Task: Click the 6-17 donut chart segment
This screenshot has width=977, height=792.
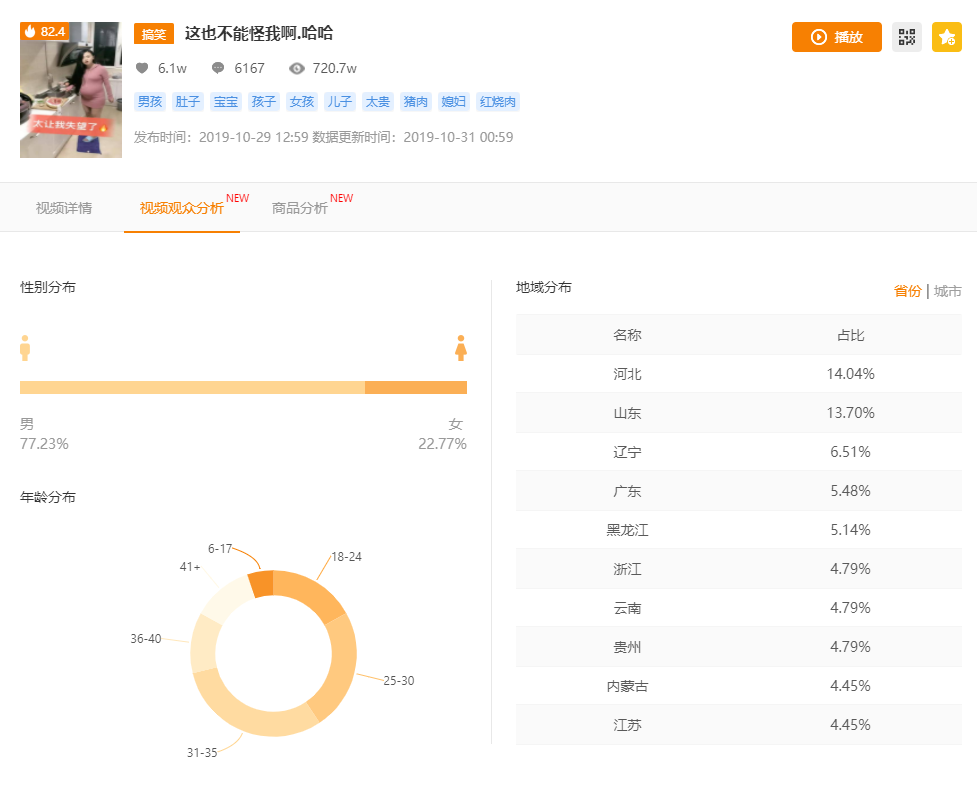Action: tap(262, 584)
